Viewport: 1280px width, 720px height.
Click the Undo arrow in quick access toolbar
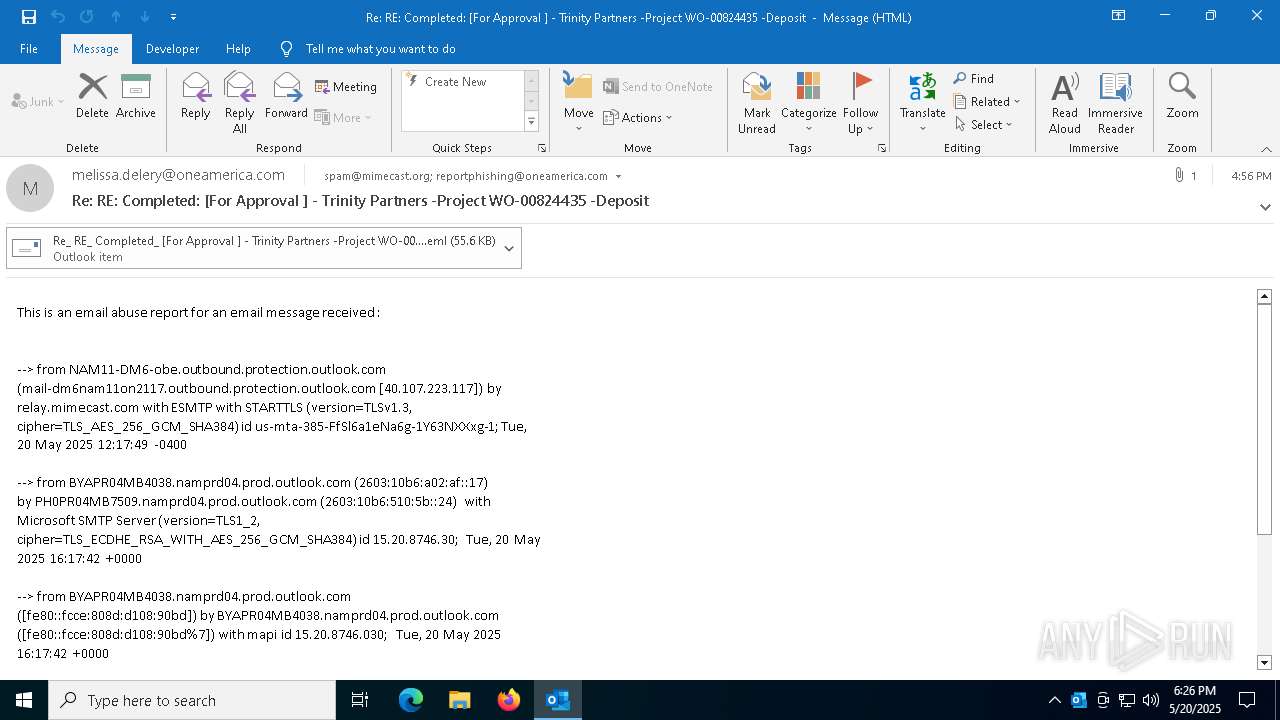(58, 17)
